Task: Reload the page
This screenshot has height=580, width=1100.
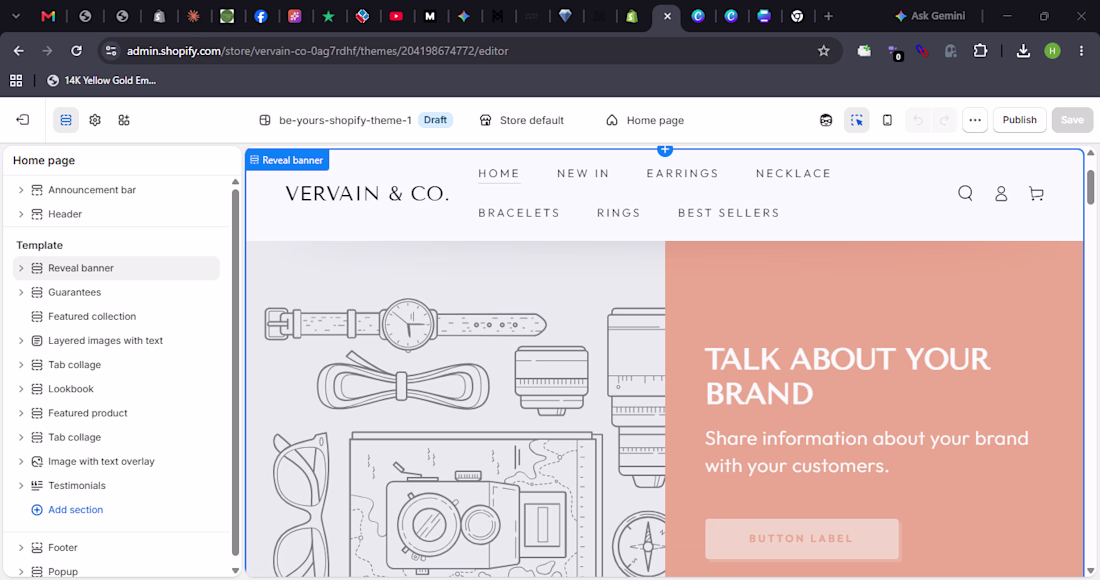Action: point(76,50)
